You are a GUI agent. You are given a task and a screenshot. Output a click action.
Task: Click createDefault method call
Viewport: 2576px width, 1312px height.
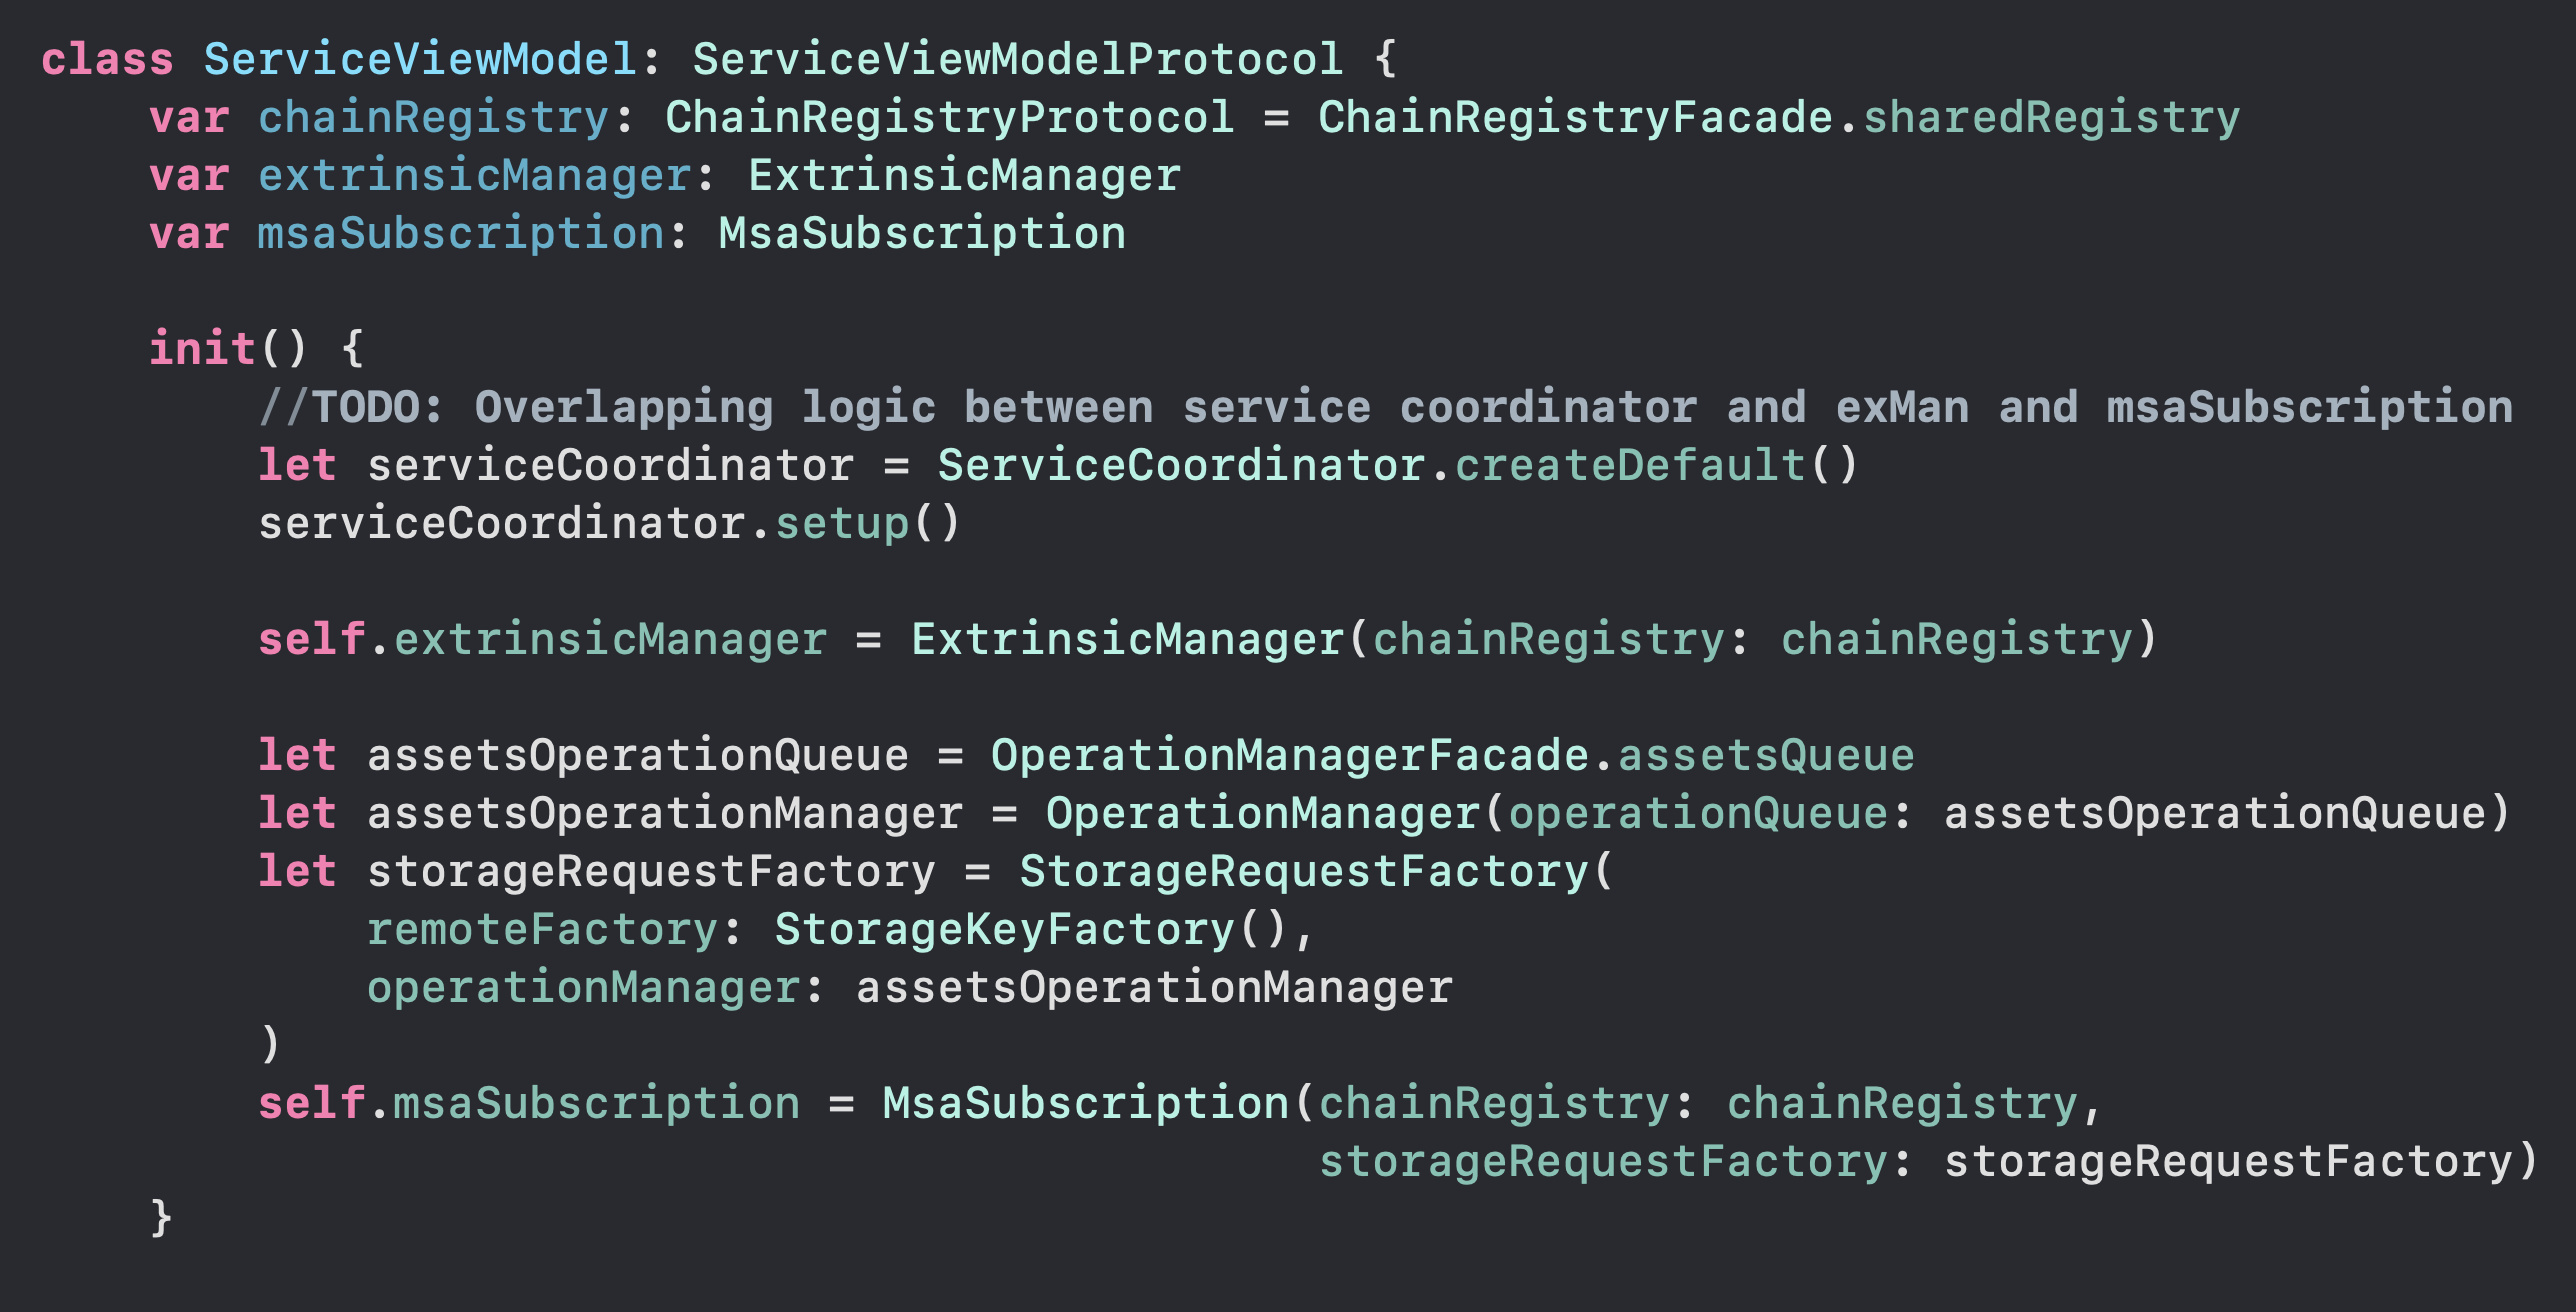click(x=1630, y=465)
